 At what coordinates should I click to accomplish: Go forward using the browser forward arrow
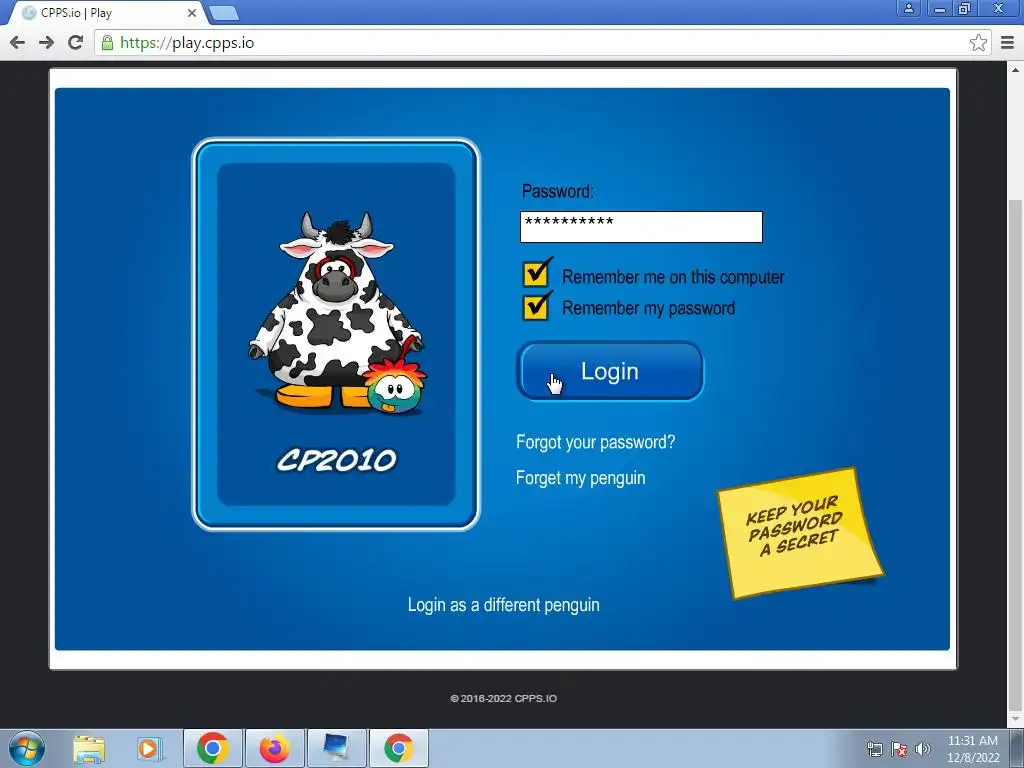pos(46,42)
